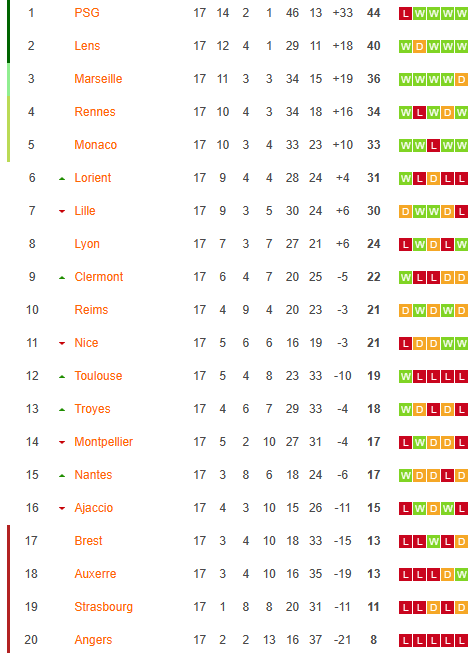Click the Nantes green up arrow
The image size is (476, 653).
coord(62,476)
